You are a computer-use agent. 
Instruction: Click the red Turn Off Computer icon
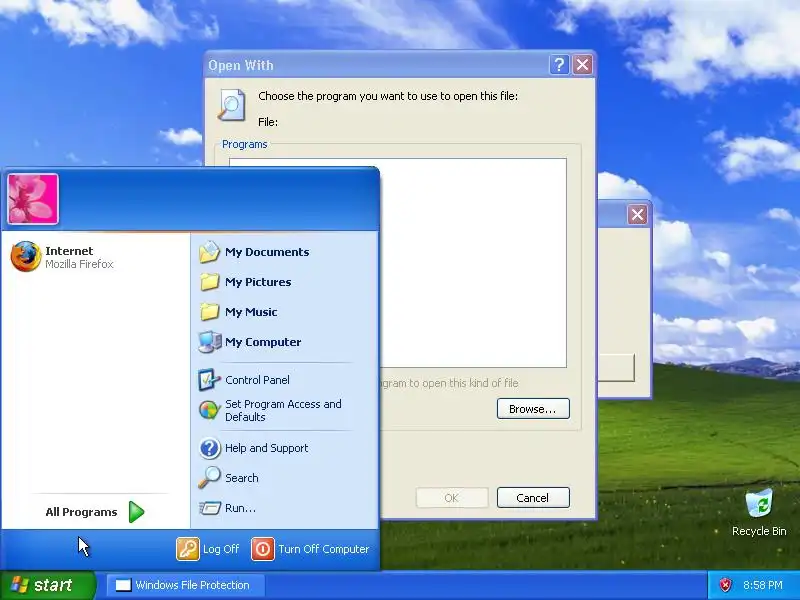point(263,549)
